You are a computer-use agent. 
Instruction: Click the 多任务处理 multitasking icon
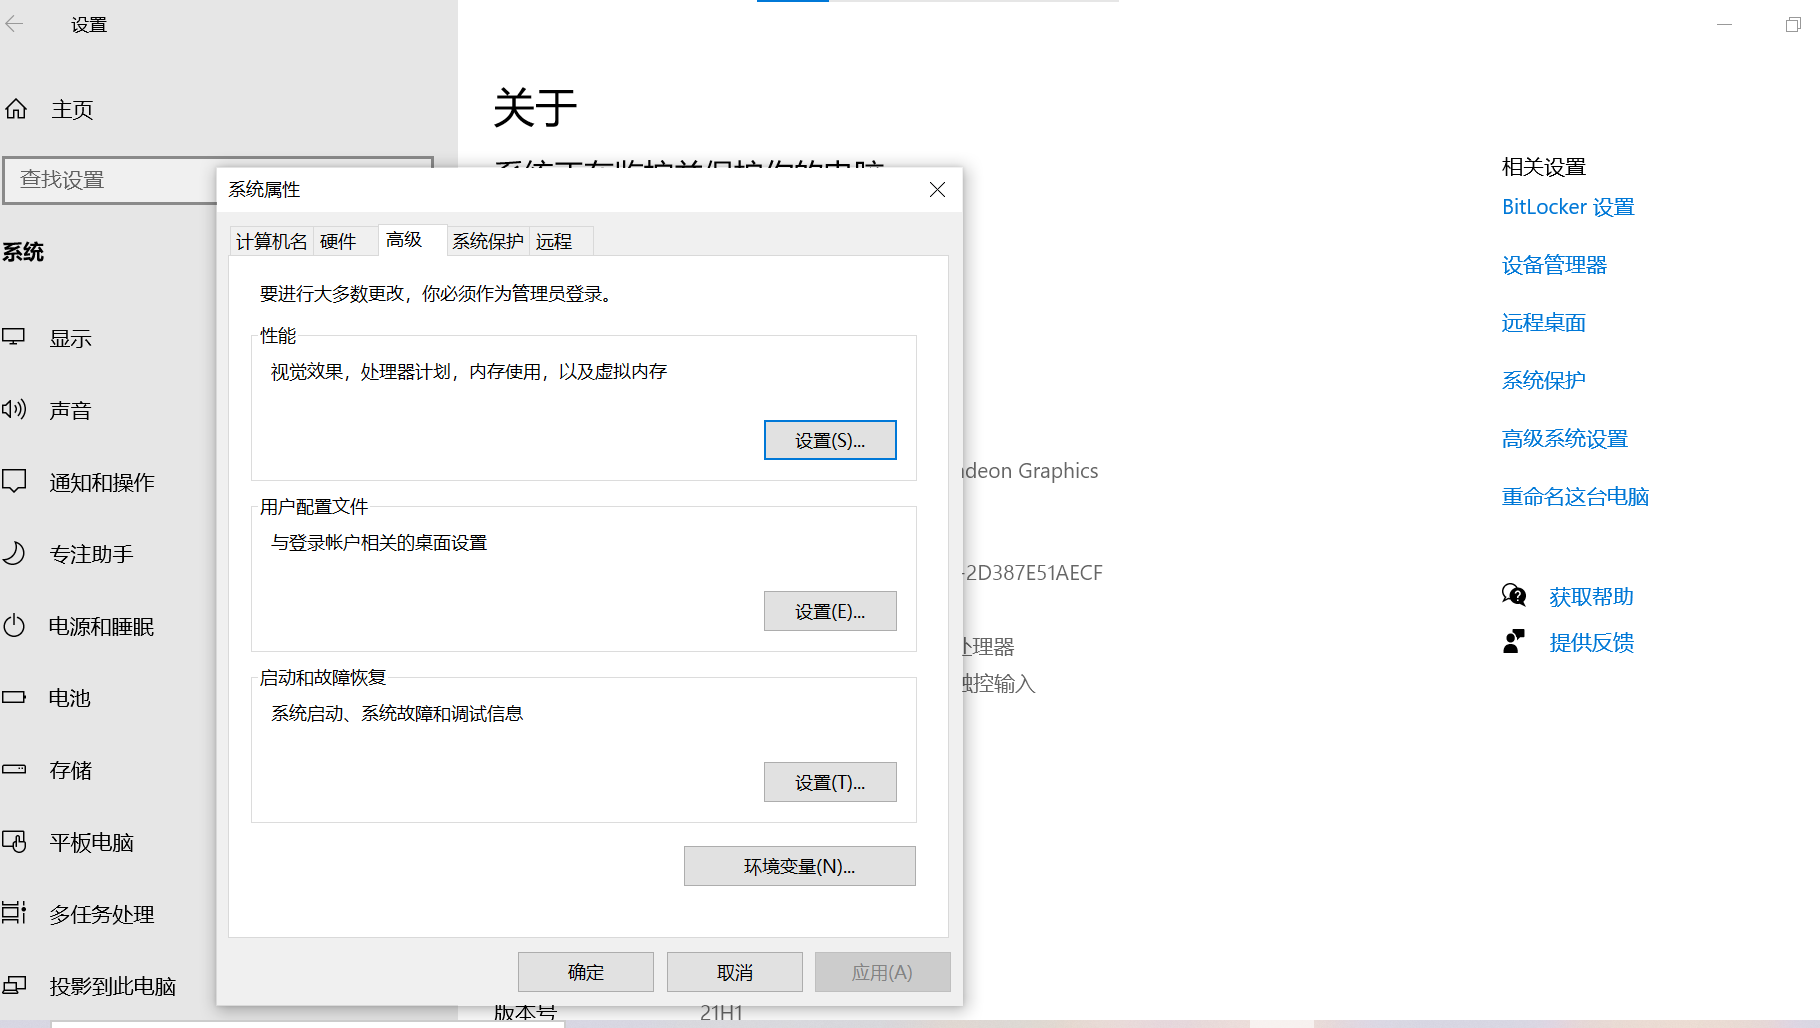[16, 913]
